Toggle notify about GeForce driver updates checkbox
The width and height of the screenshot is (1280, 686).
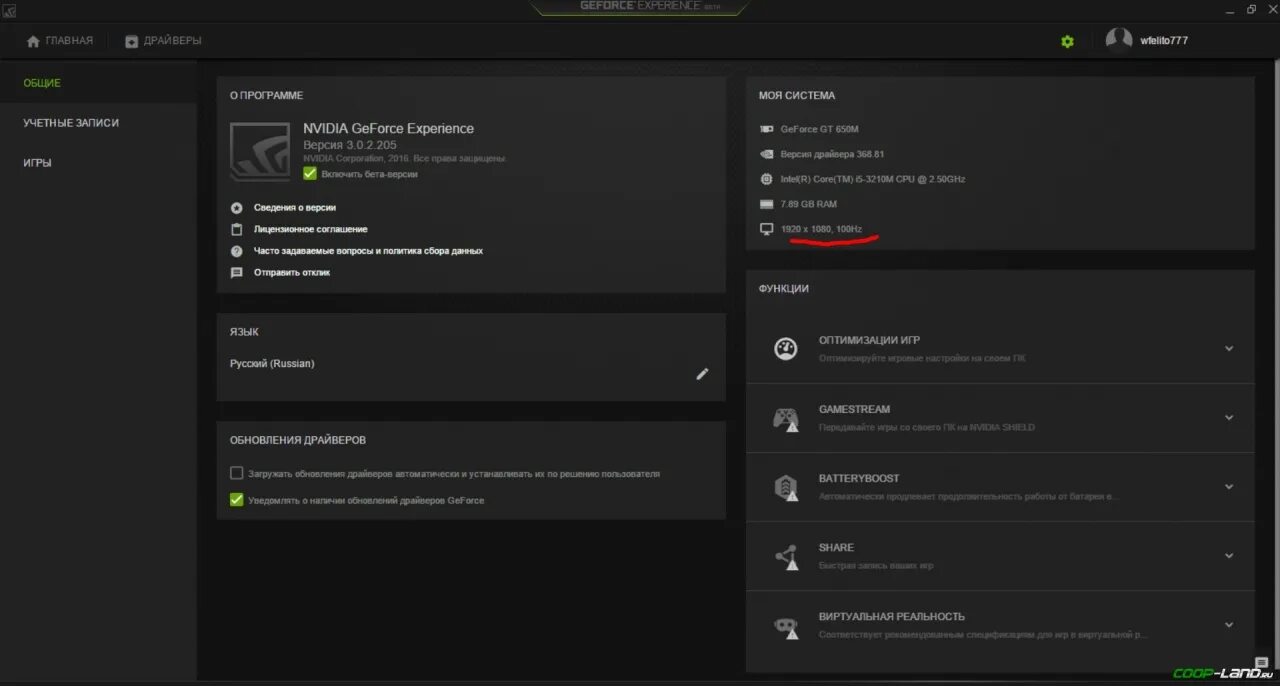237,500
